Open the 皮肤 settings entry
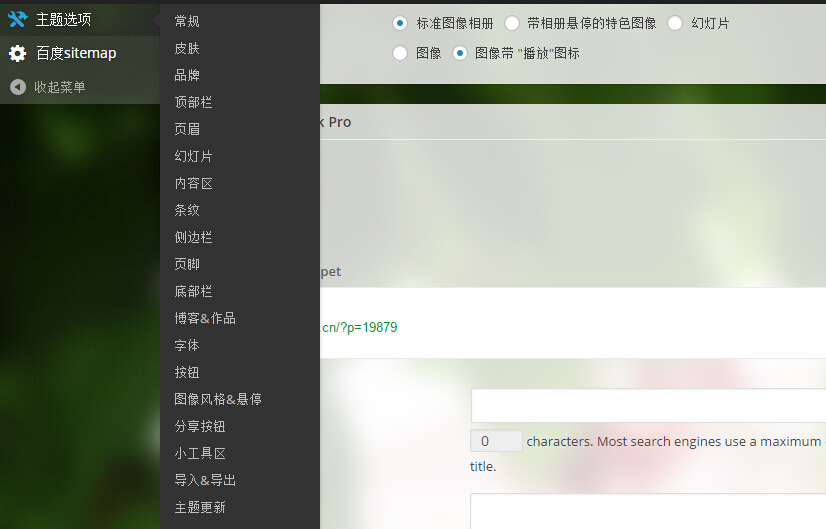This screenshot has width=826, height=529. [x=187, y=48]
